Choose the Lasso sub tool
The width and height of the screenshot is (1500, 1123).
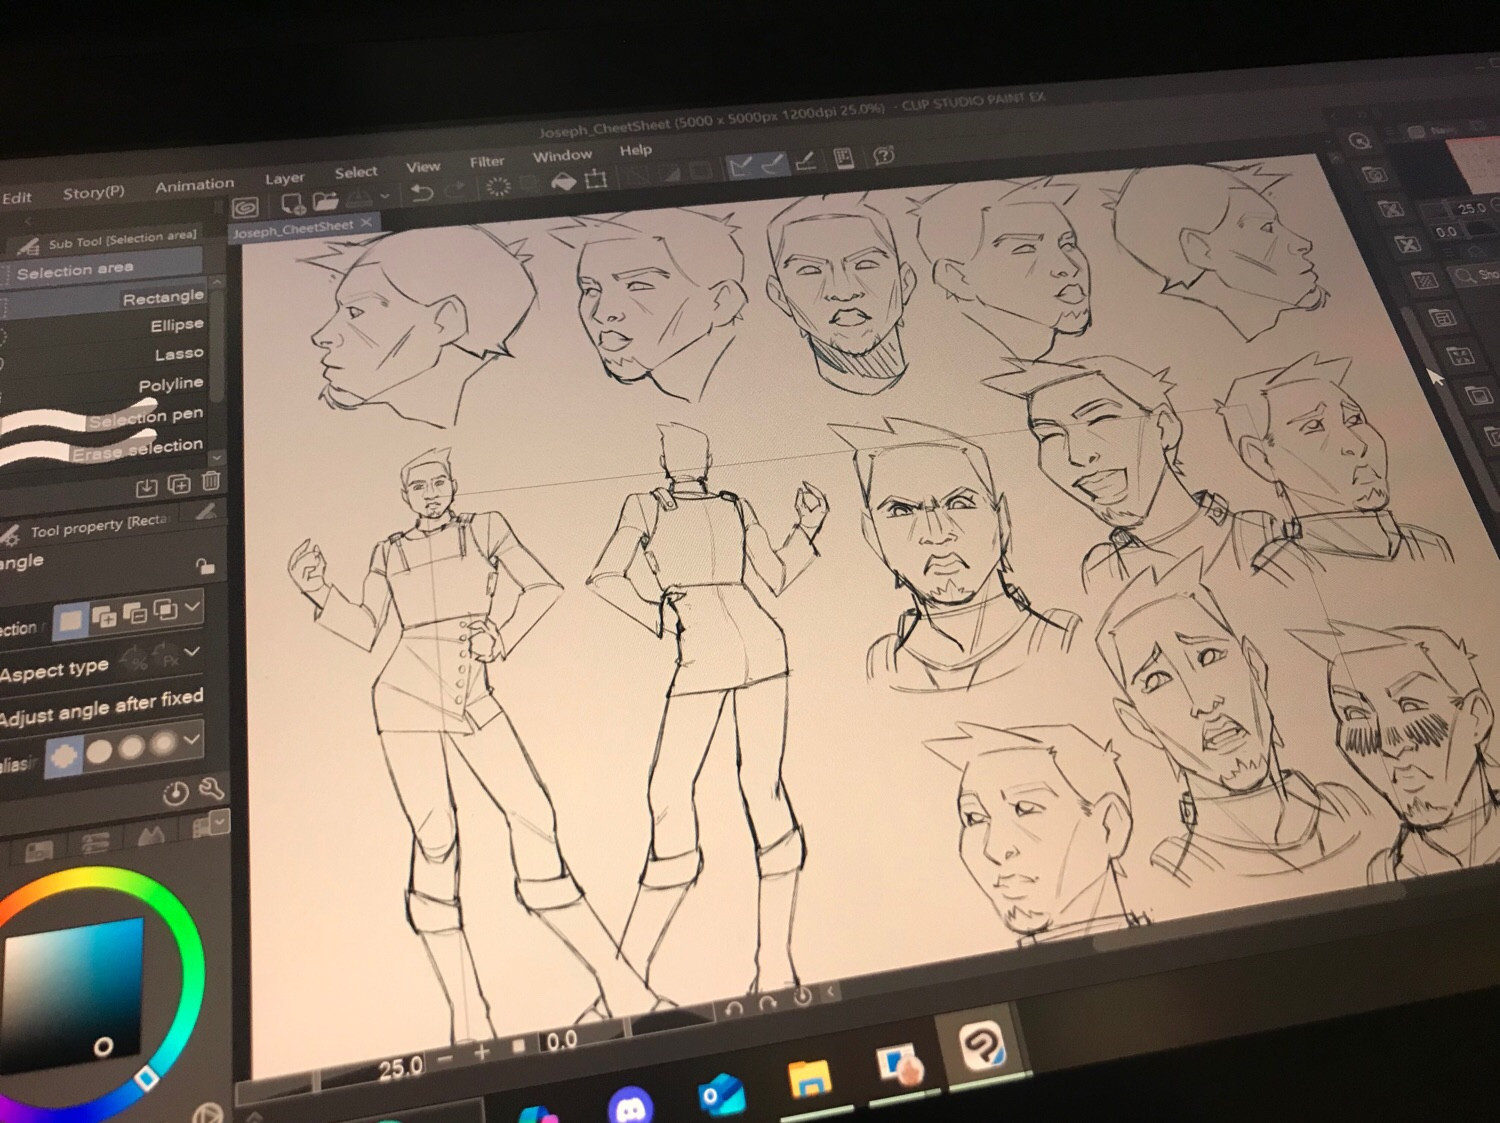coord(104,355)
